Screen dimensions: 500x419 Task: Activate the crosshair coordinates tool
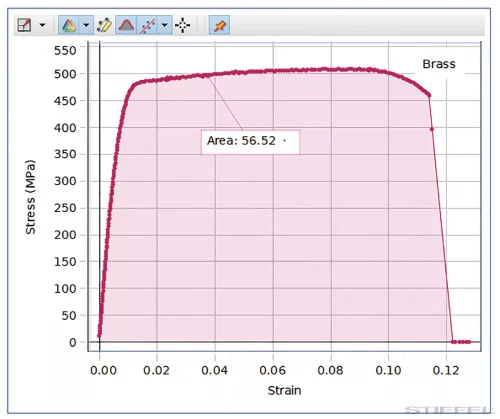point(183,25)
